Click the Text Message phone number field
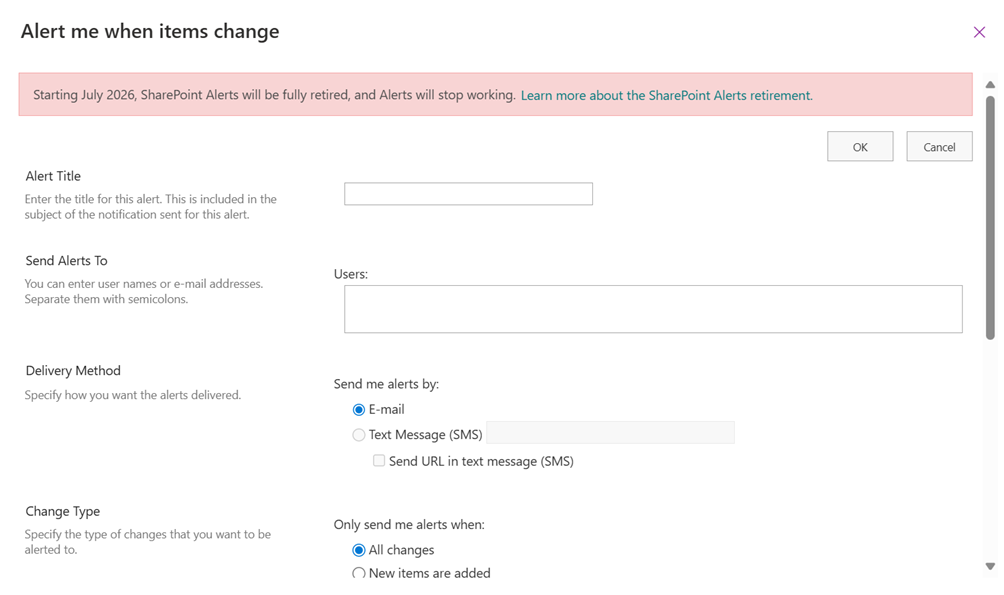Screen dimensions: 1004x595 coord(610,432)
